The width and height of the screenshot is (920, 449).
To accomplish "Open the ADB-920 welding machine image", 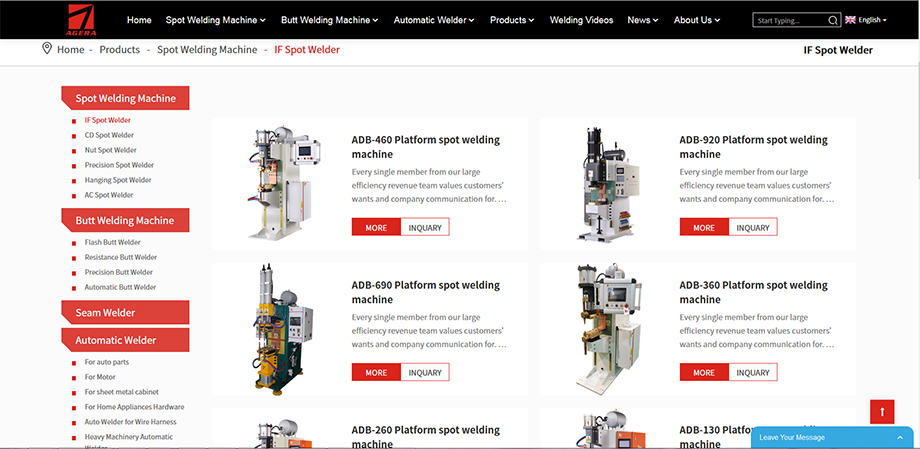I will [x=606, y=184].
